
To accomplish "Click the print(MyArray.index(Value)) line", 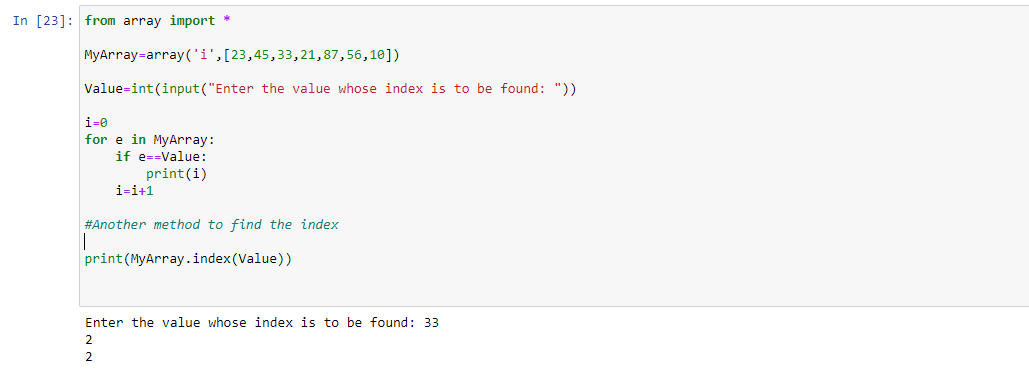I will tap(188, 259).
